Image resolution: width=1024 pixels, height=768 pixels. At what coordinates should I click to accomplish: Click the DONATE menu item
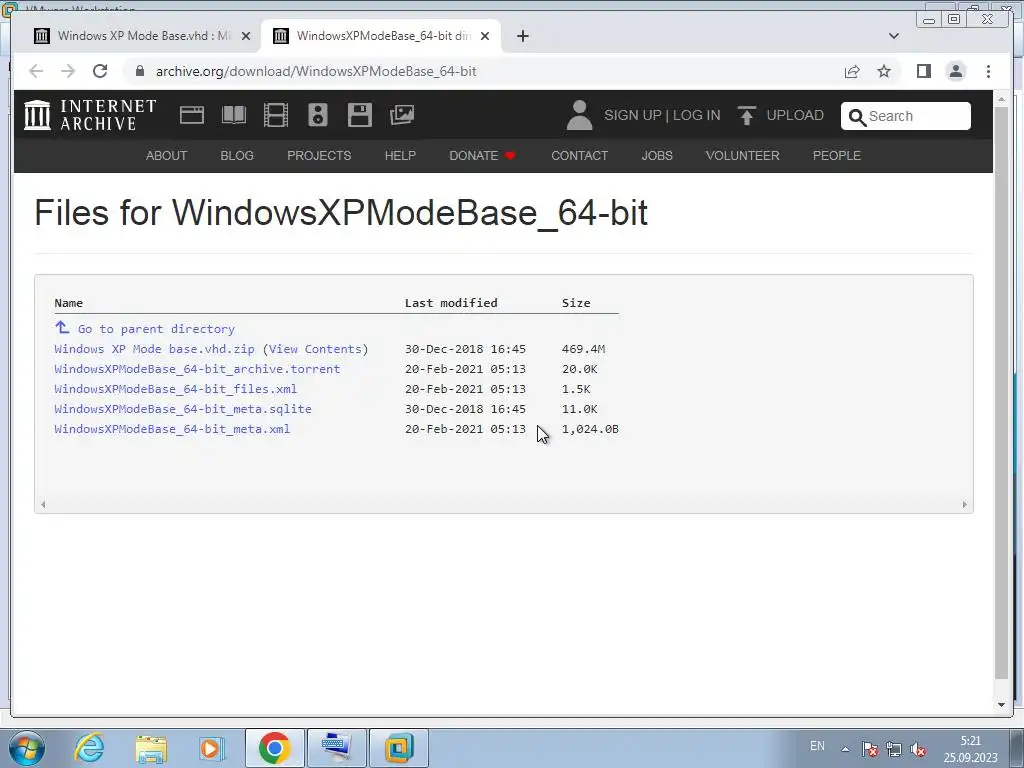pyautogui.click(x=482, y=155)
